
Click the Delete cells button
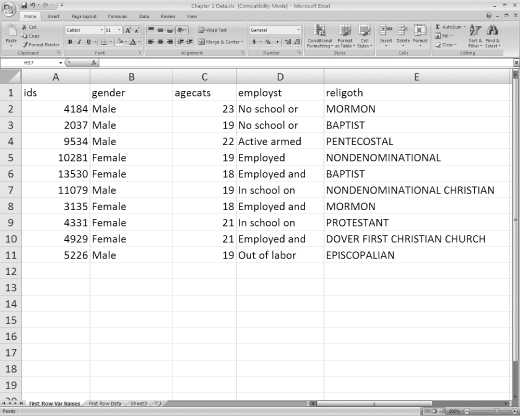[x=403, y=35]
